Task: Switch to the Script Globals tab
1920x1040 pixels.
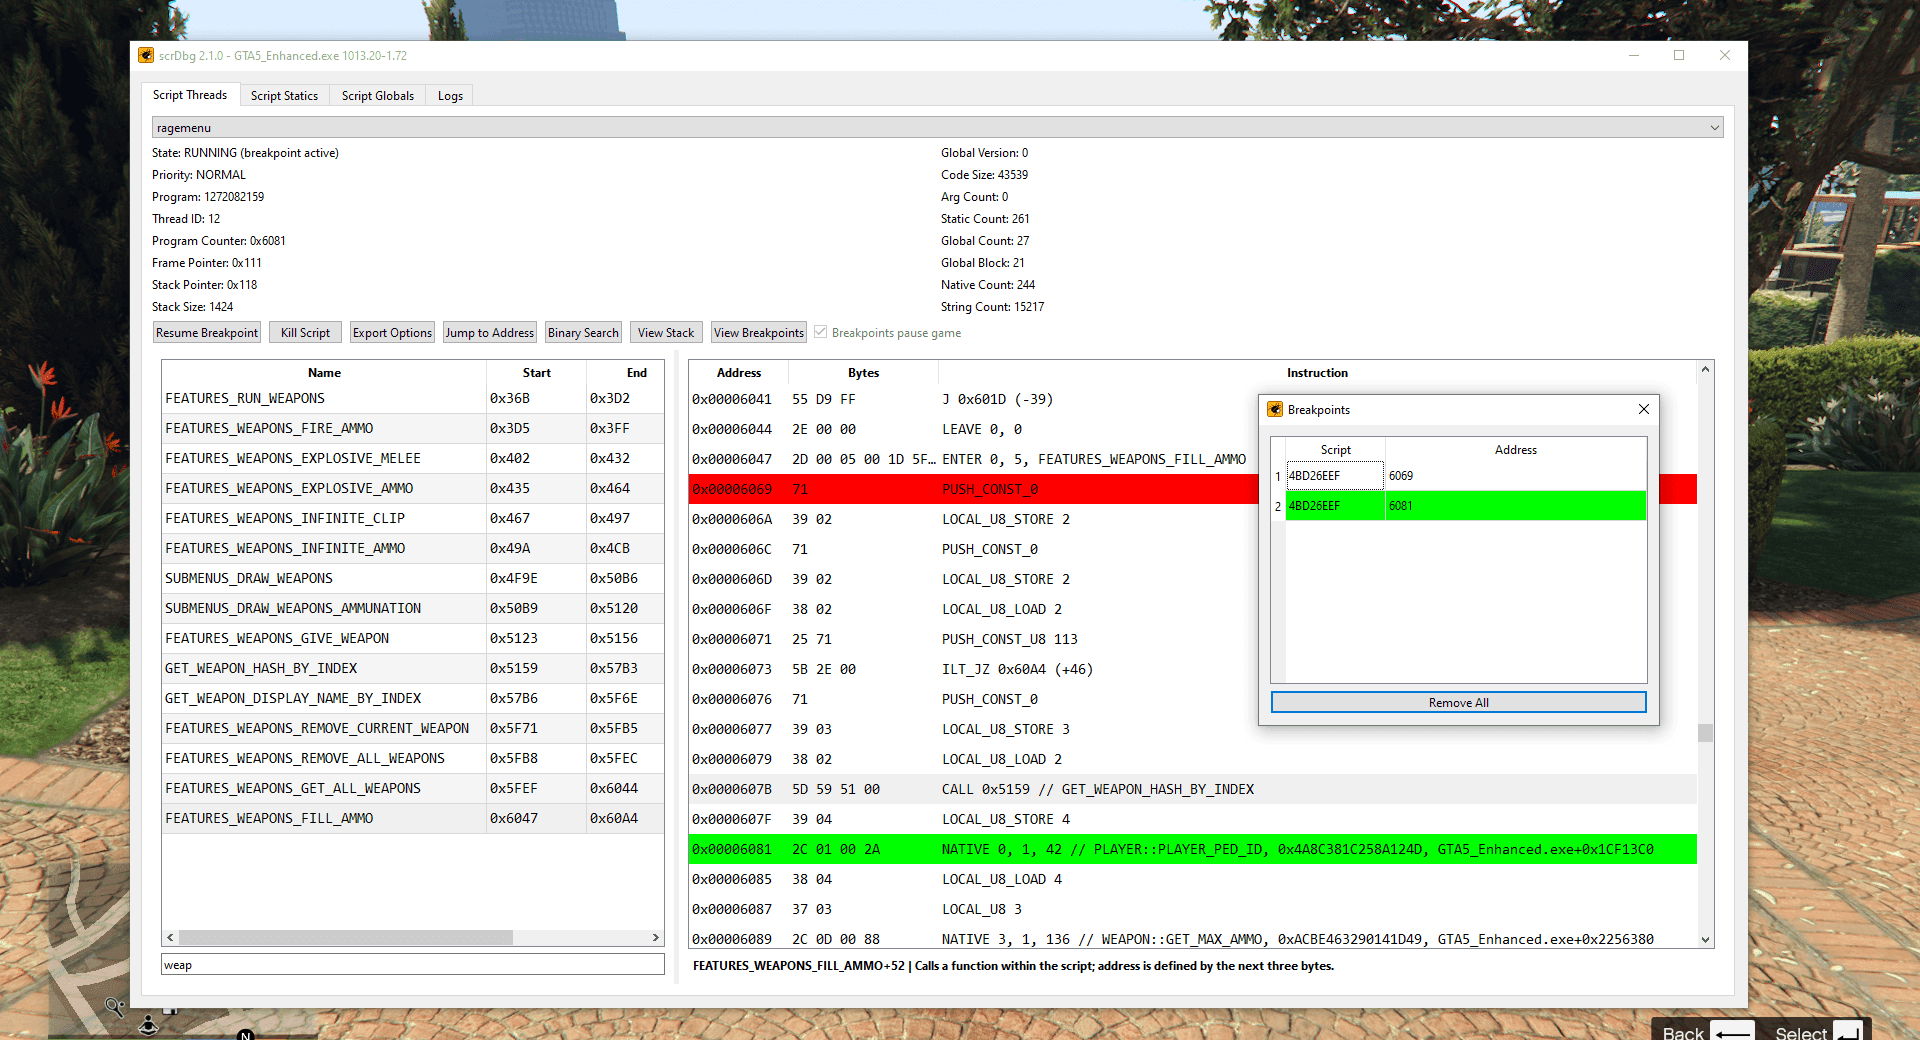Action: (x=377, y=95)
